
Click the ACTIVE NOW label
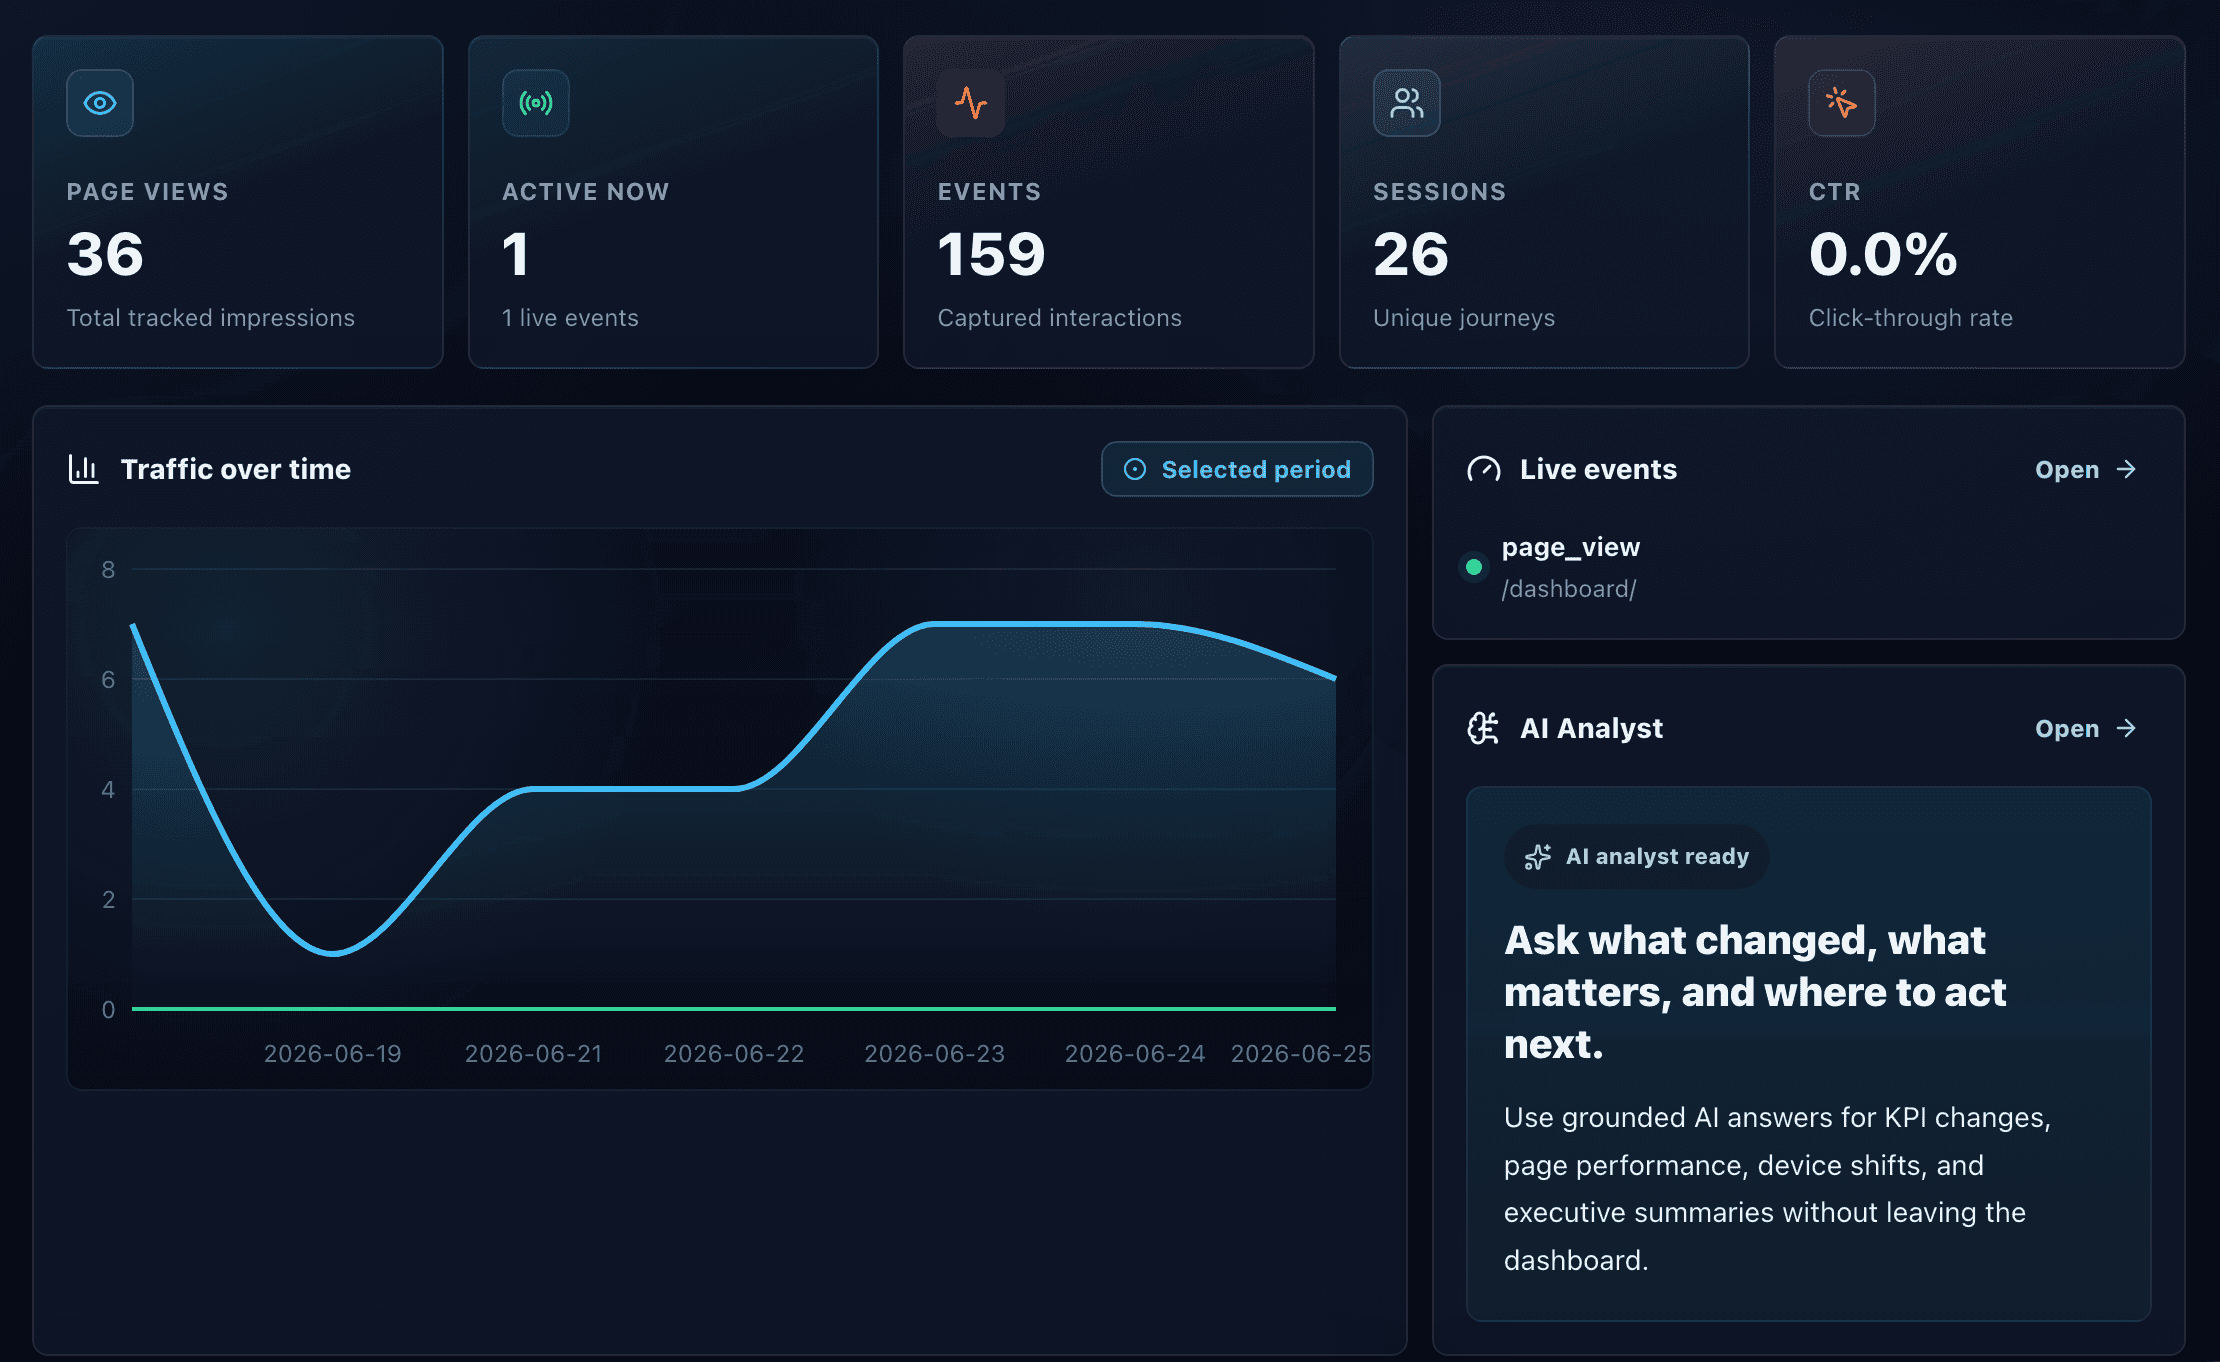(586, 192)
